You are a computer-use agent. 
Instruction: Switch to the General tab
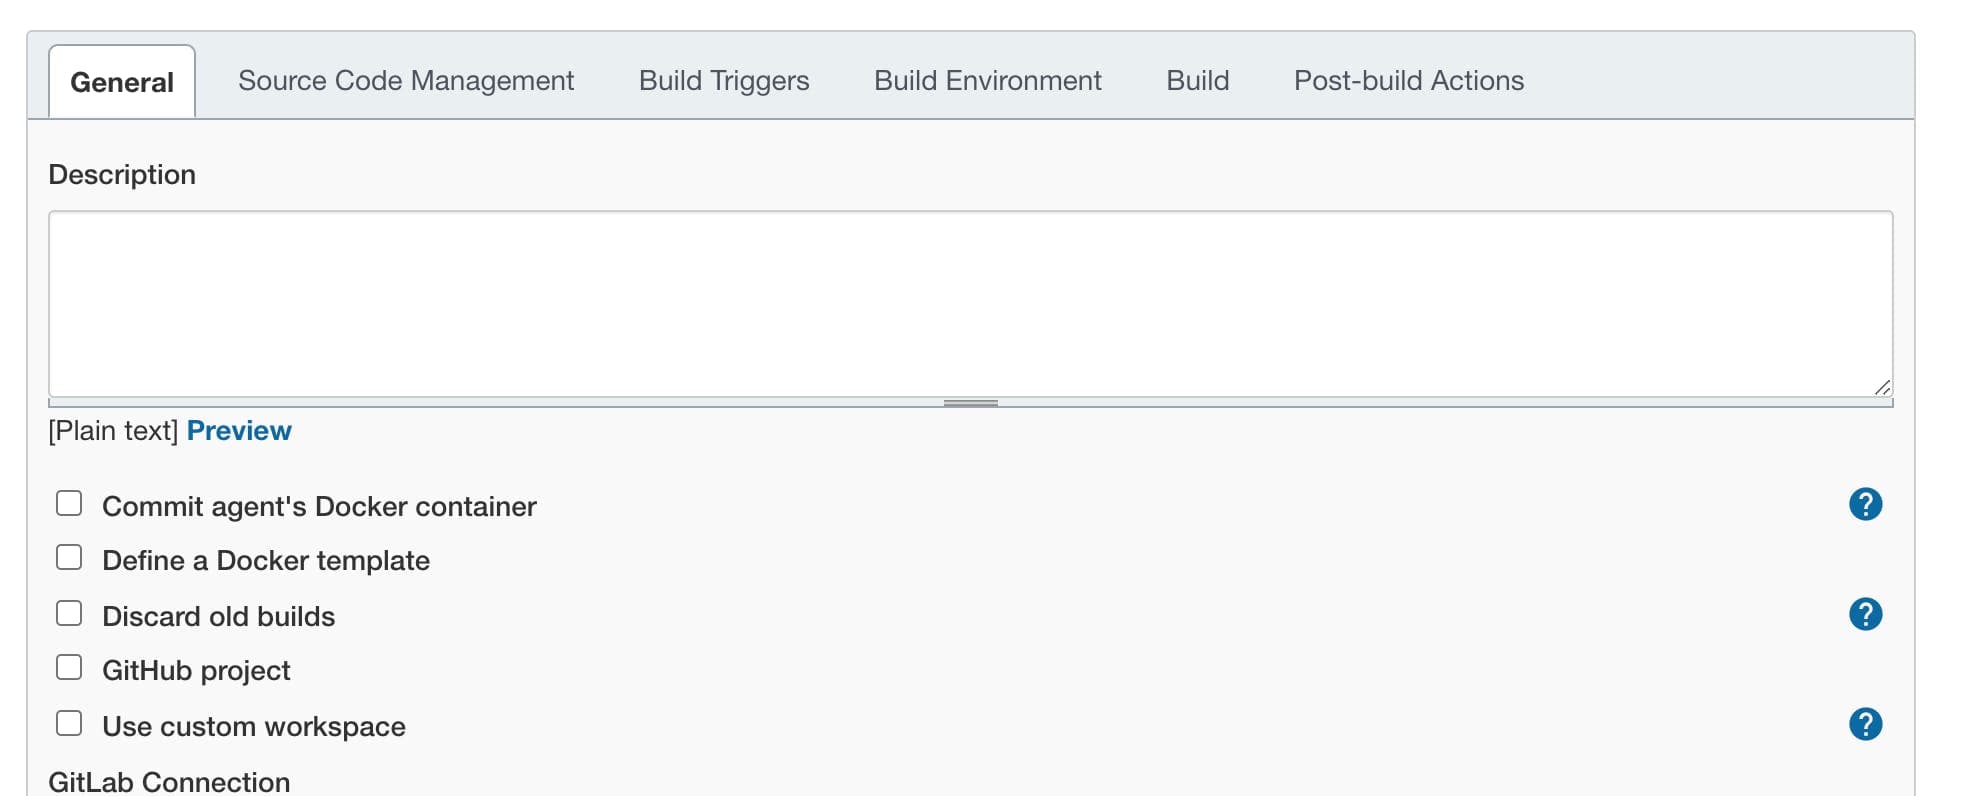pyautogui.click(x=122, y=82)
